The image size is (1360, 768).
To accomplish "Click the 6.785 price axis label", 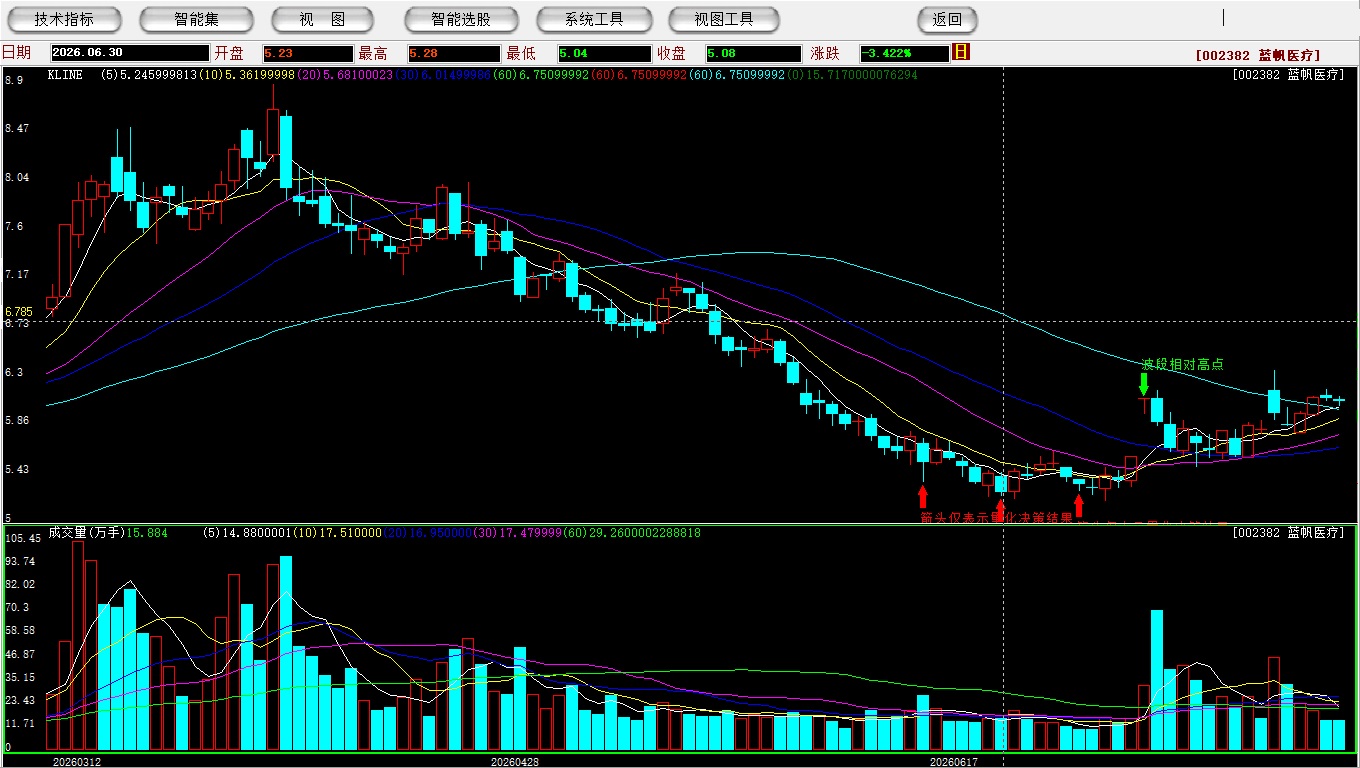I will pos(18,312).
